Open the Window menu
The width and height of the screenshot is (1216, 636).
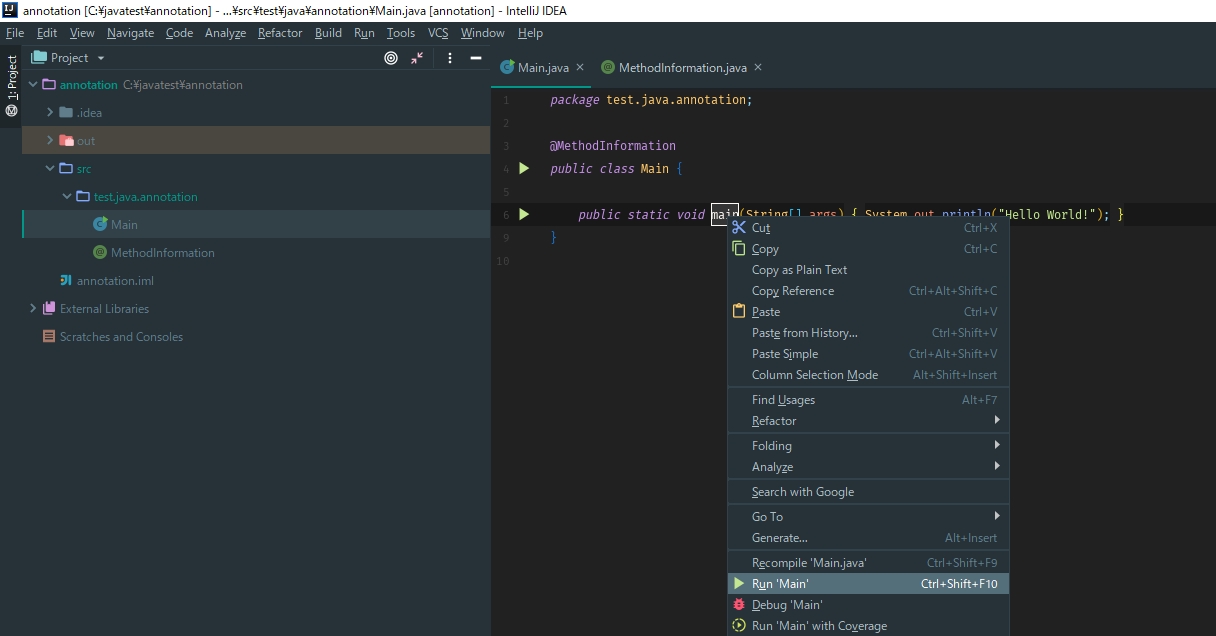point(483,33)
